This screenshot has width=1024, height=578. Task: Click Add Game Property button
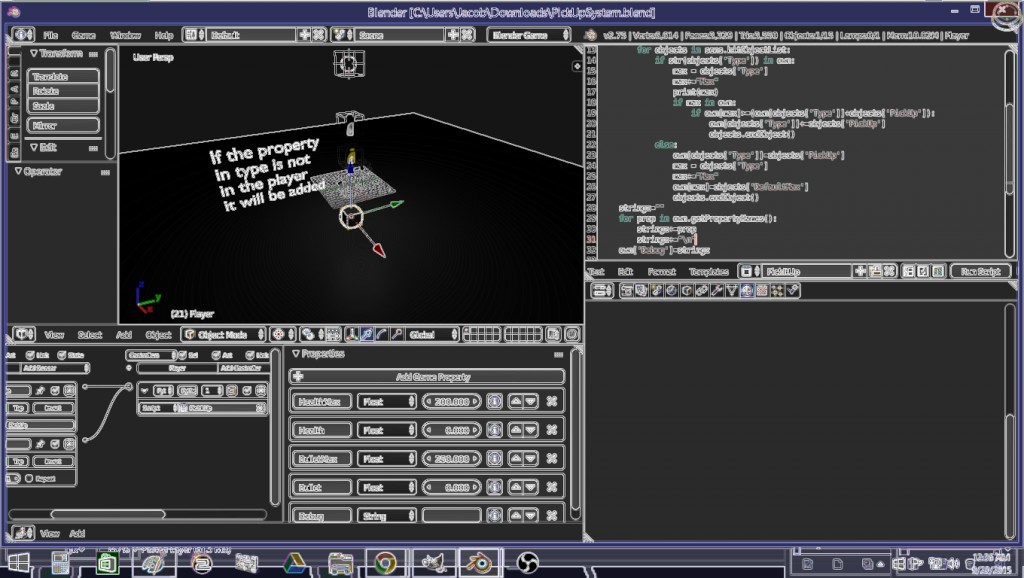[427, 377]
